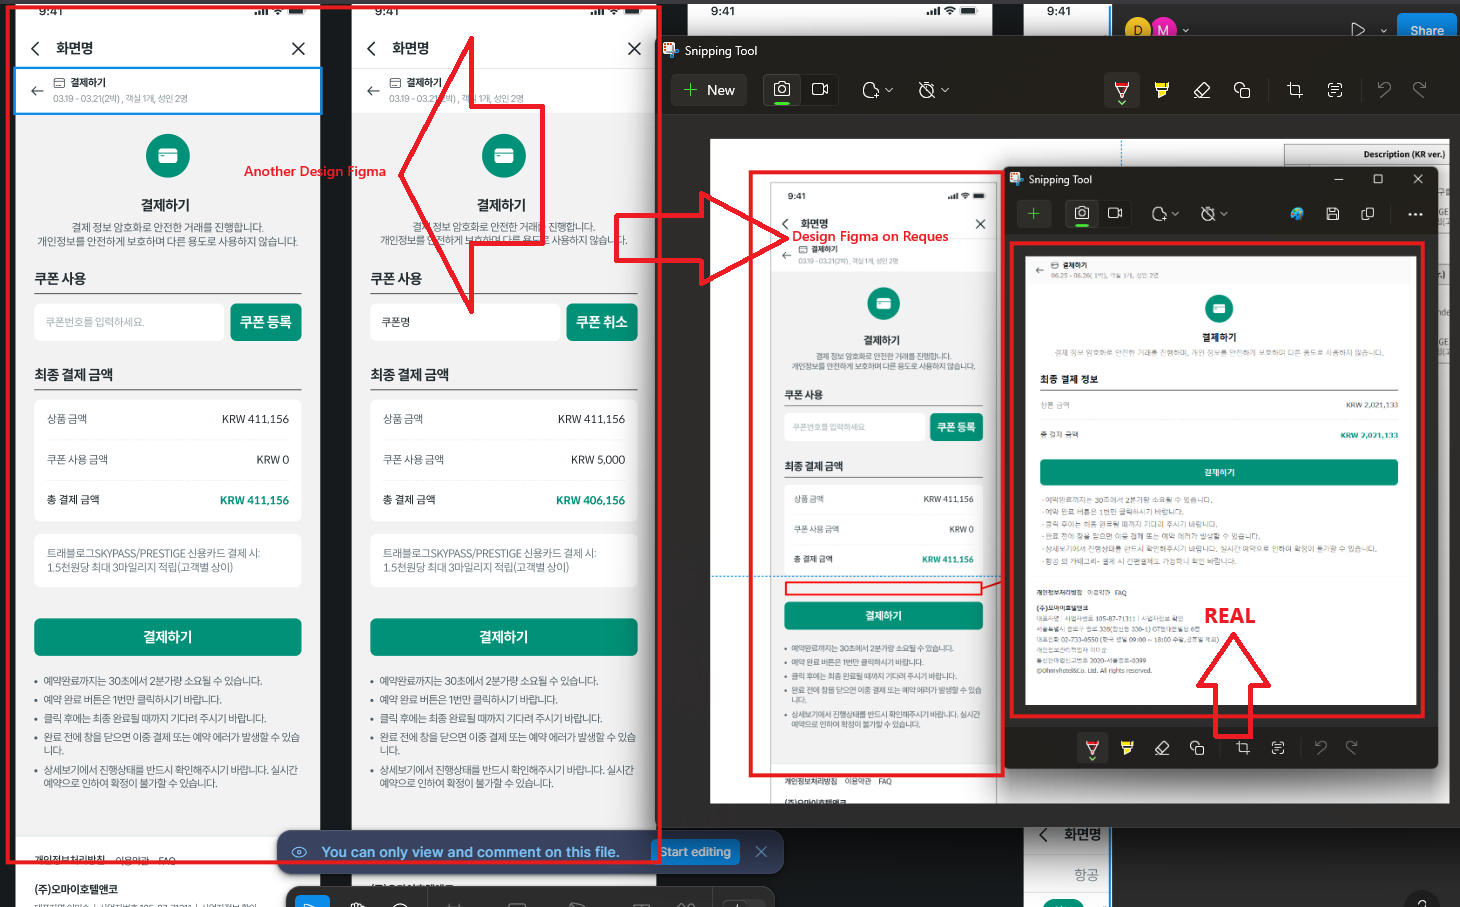This screenshot has width=1460, height=907.
Task: Click the M user avatar in Figma
Action: tap(1163, 30)
